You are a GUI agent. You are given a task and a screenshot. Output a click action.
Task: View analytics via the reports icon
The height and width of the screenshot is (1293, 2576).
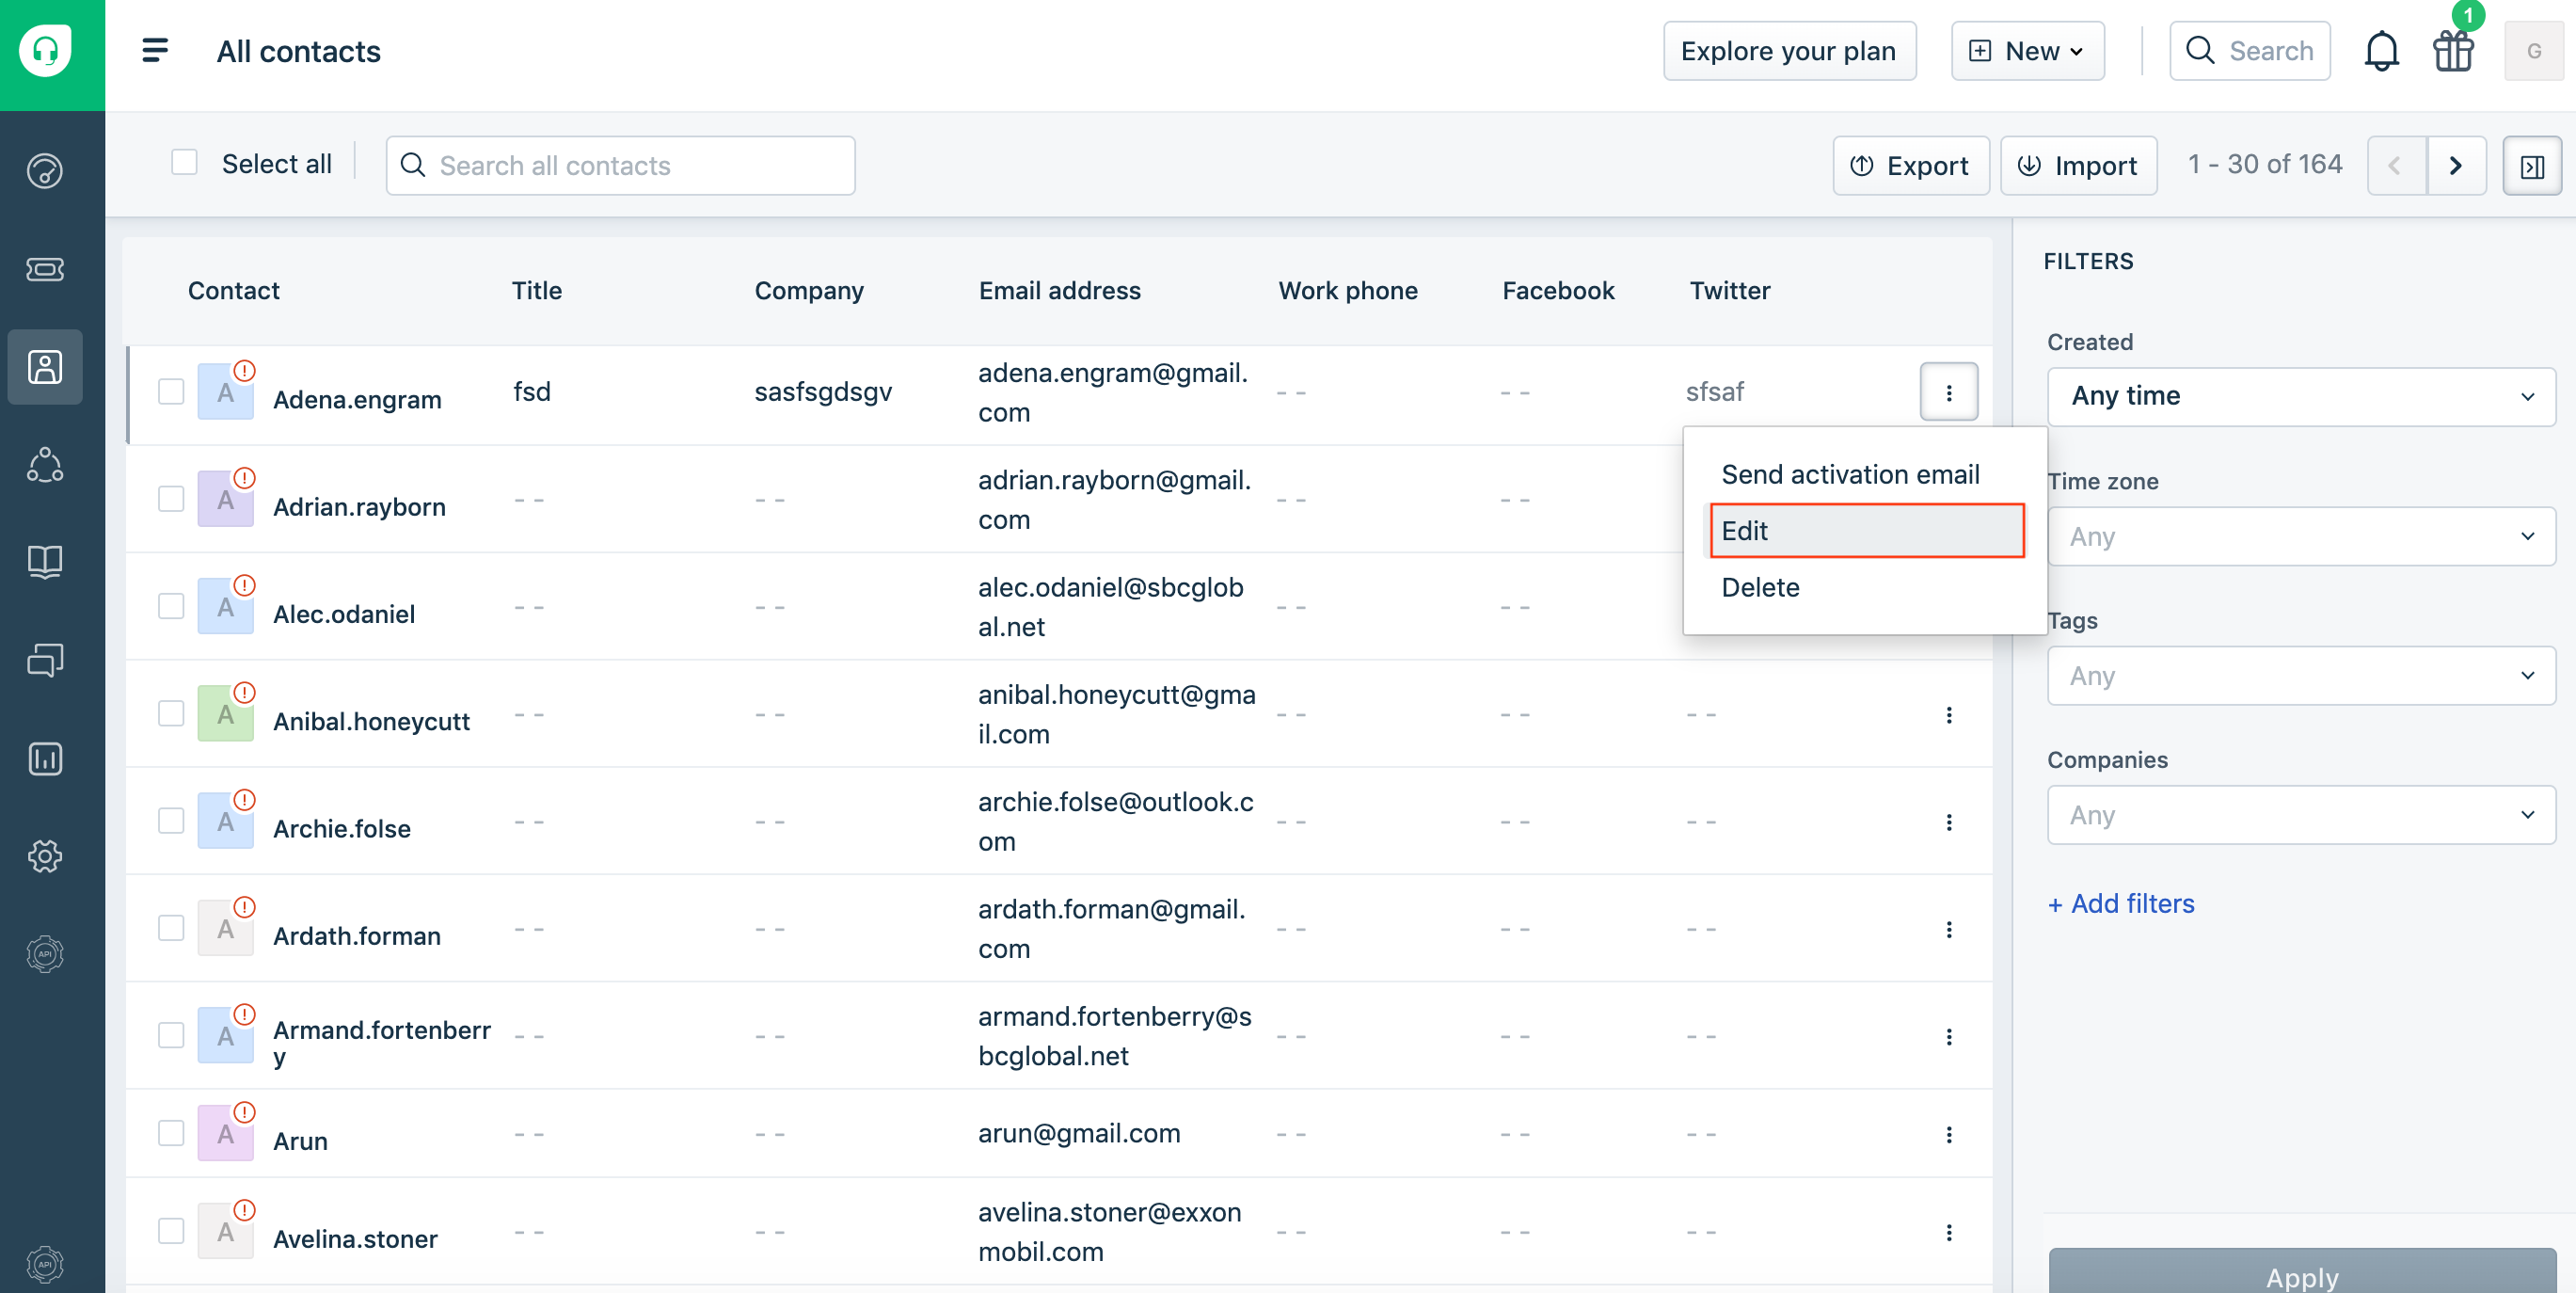(x=45, y=758)
